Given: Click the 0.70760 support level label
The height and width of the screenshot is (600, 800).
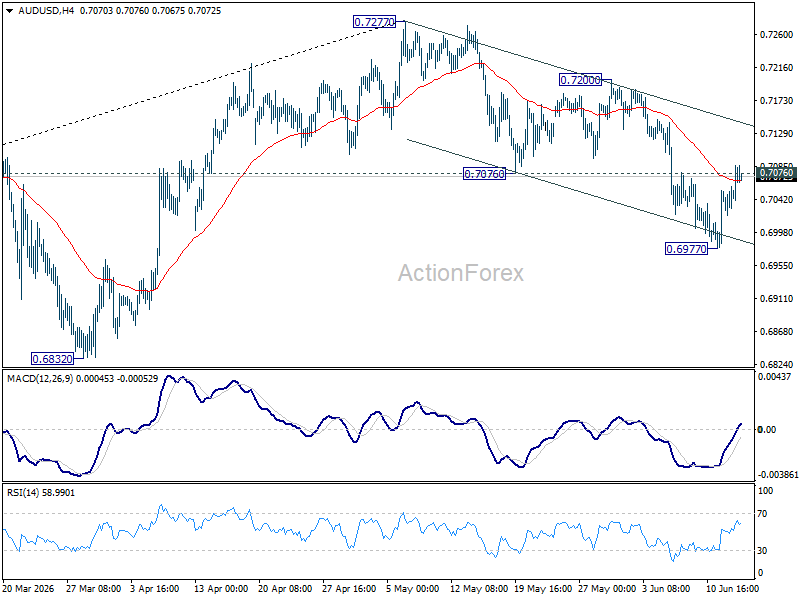Looking at the screenshot, I should tap(484, 174).
